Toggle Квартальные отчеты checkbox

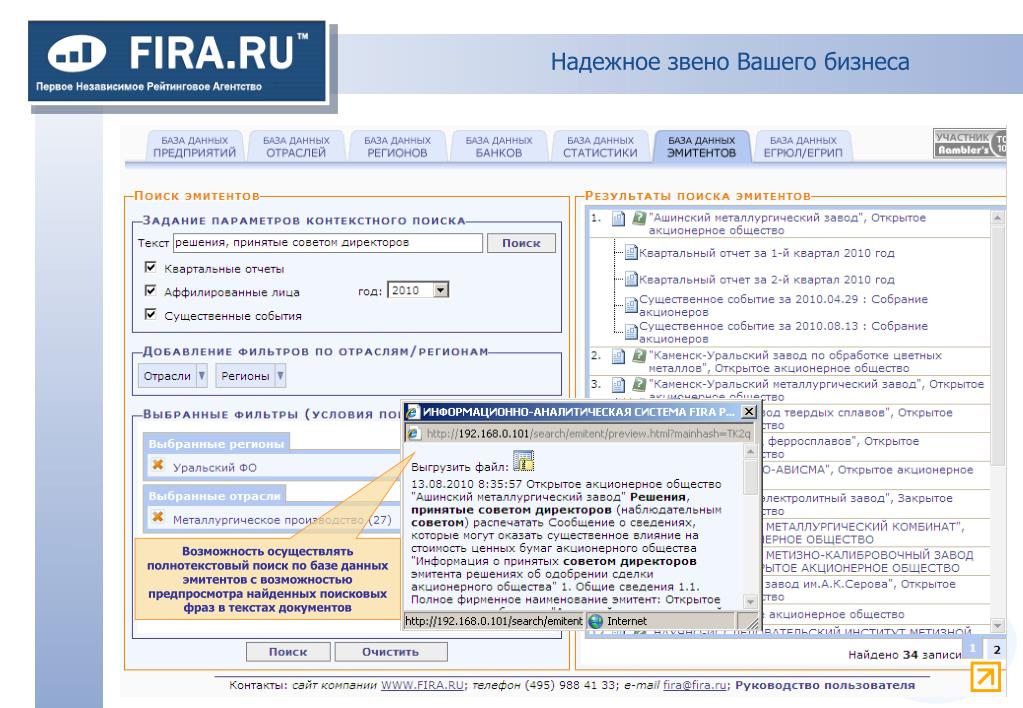151,267
